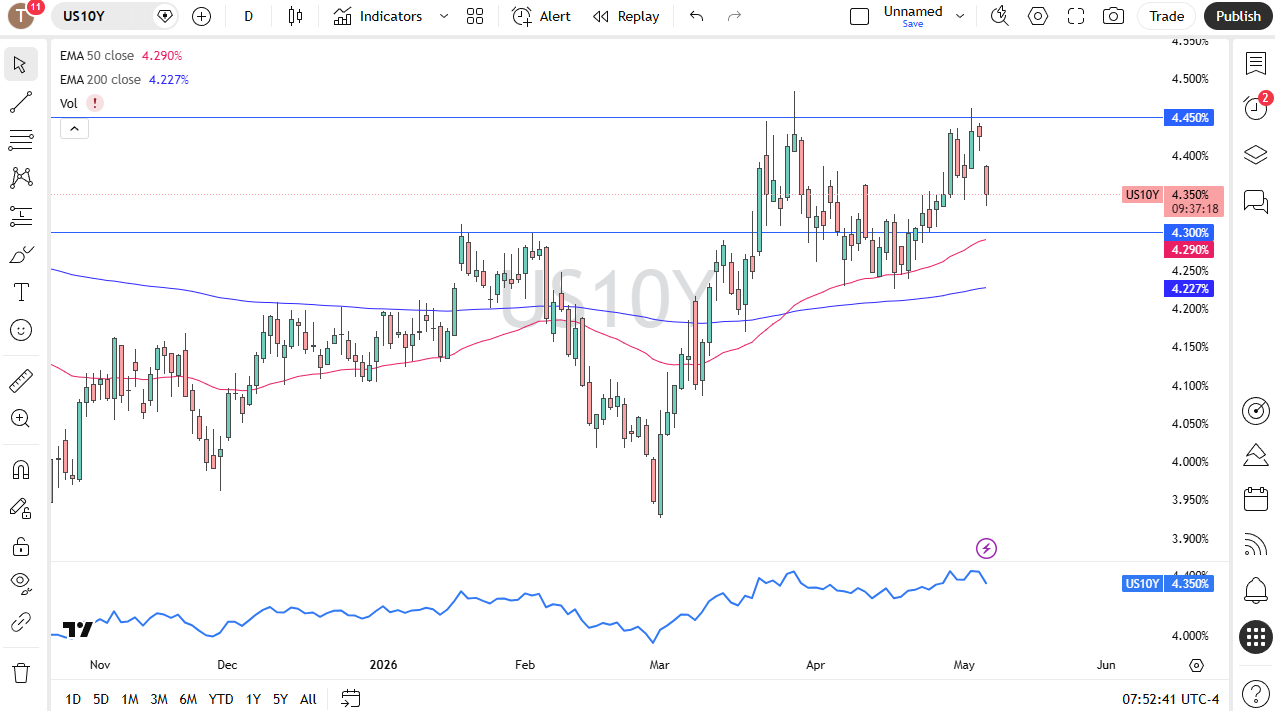Viewport: 1275px width, 711px height.
Task: Expand the Unnamed layout dropdown
Action: (960, 16)
